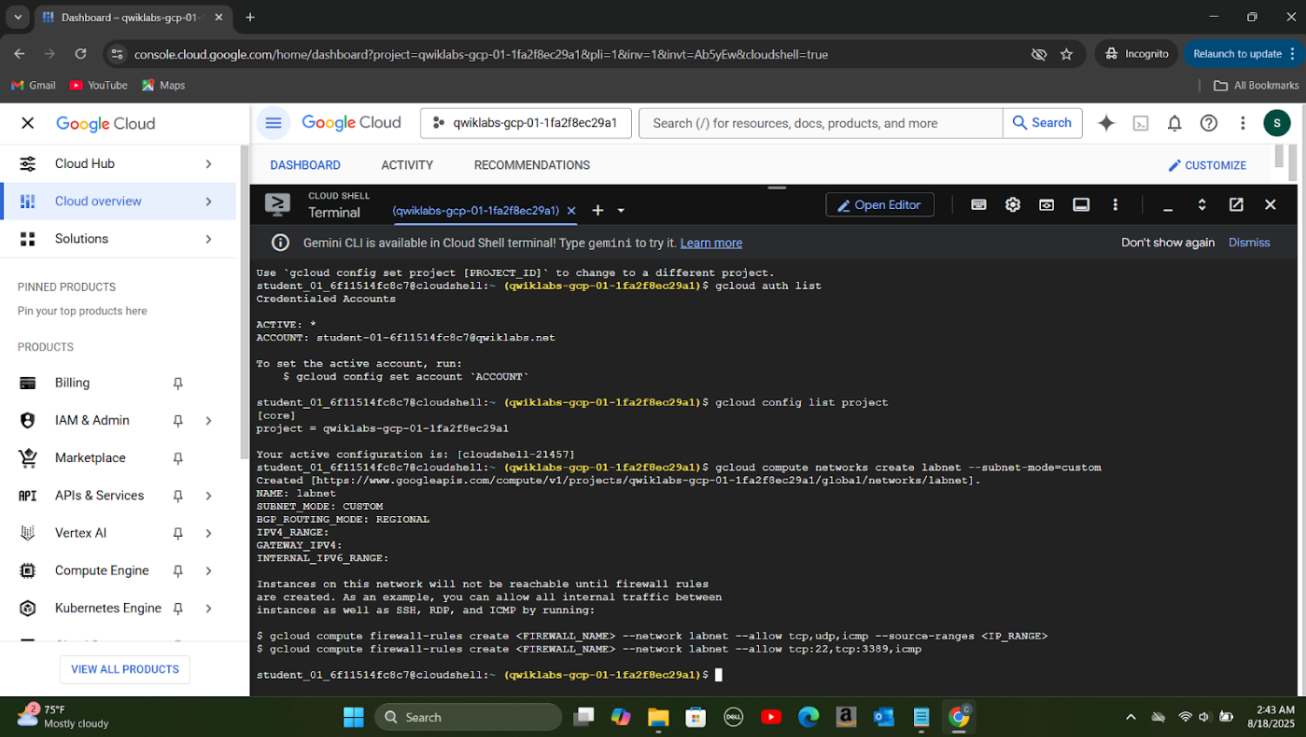Screen dimensions: 1306x737
Task: Open the notifications bell
Action: coord(1174,123)
